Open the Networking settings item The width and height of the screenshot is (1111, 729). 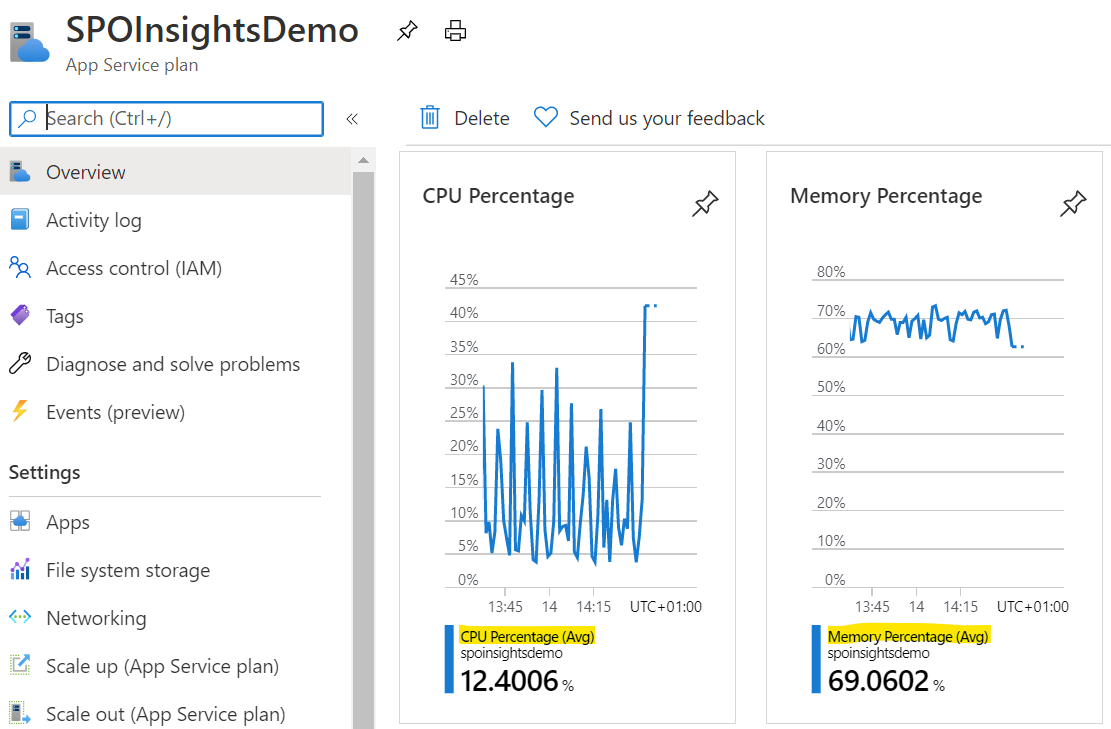[176, 618]
